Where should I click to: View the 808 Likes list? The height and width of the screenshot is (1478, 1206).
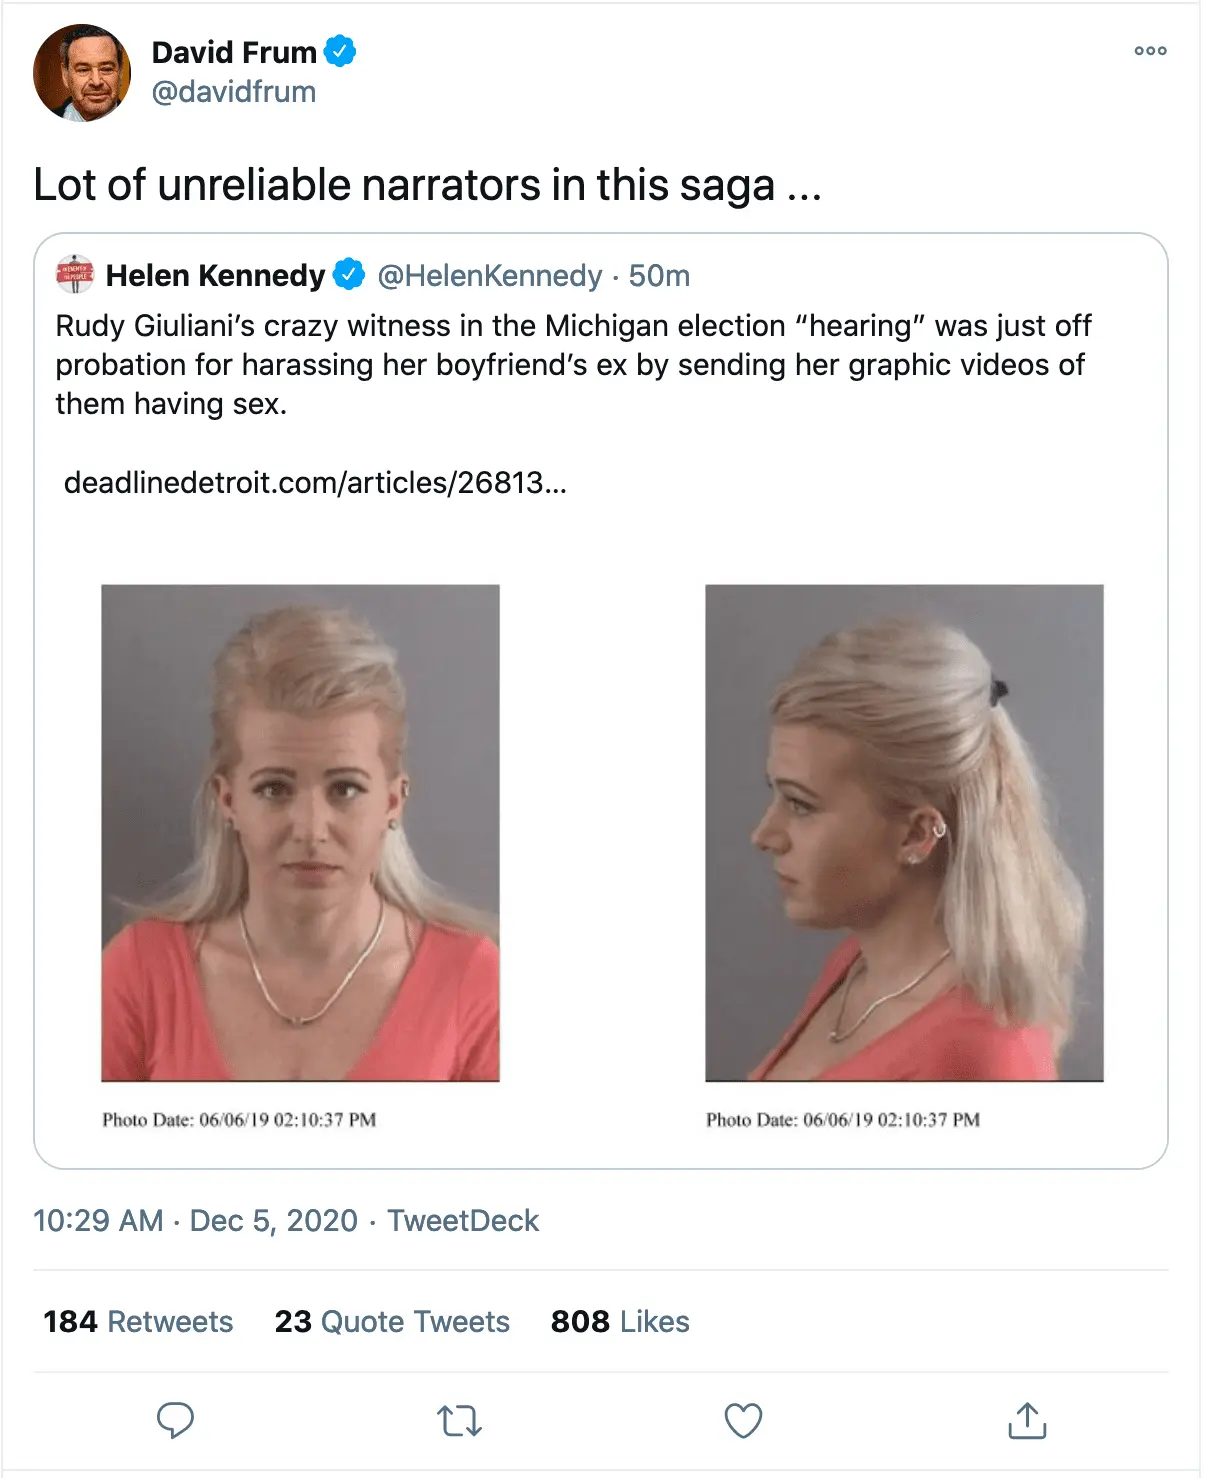point(620,1322)
